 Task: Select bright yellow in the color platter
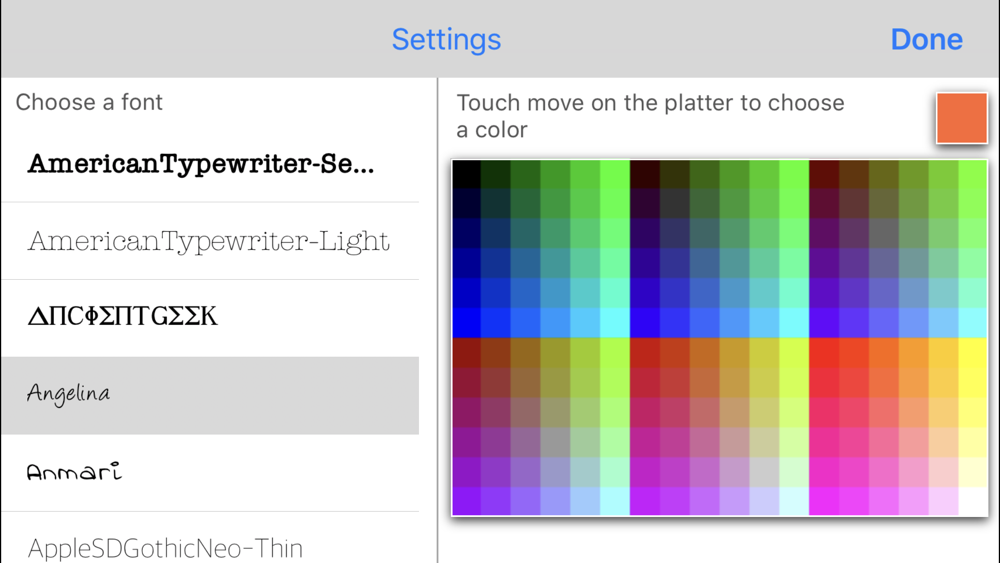[973, 353]
